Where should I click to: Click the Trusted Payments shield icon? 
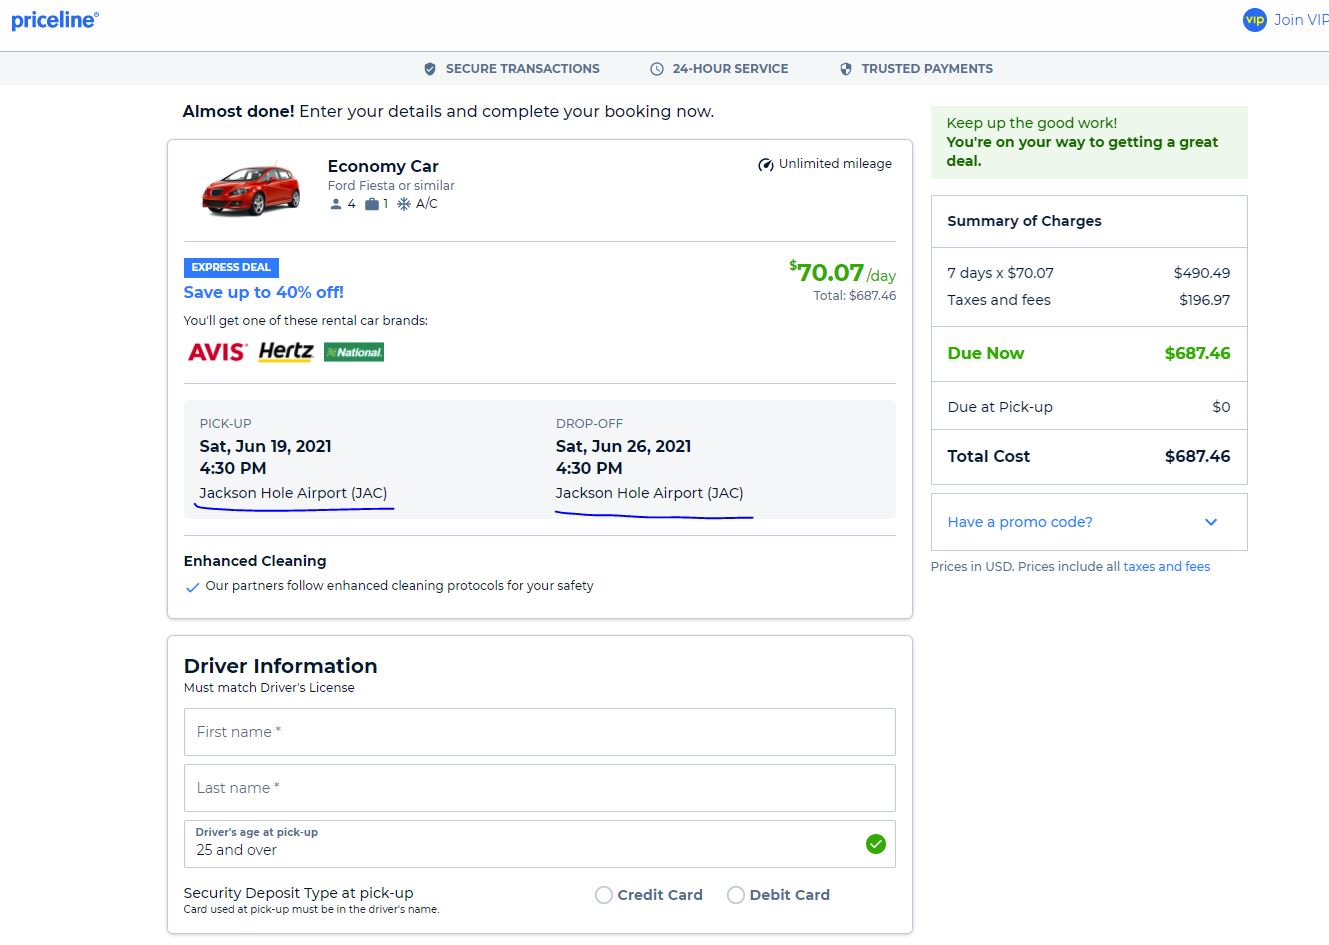[846, 69]
